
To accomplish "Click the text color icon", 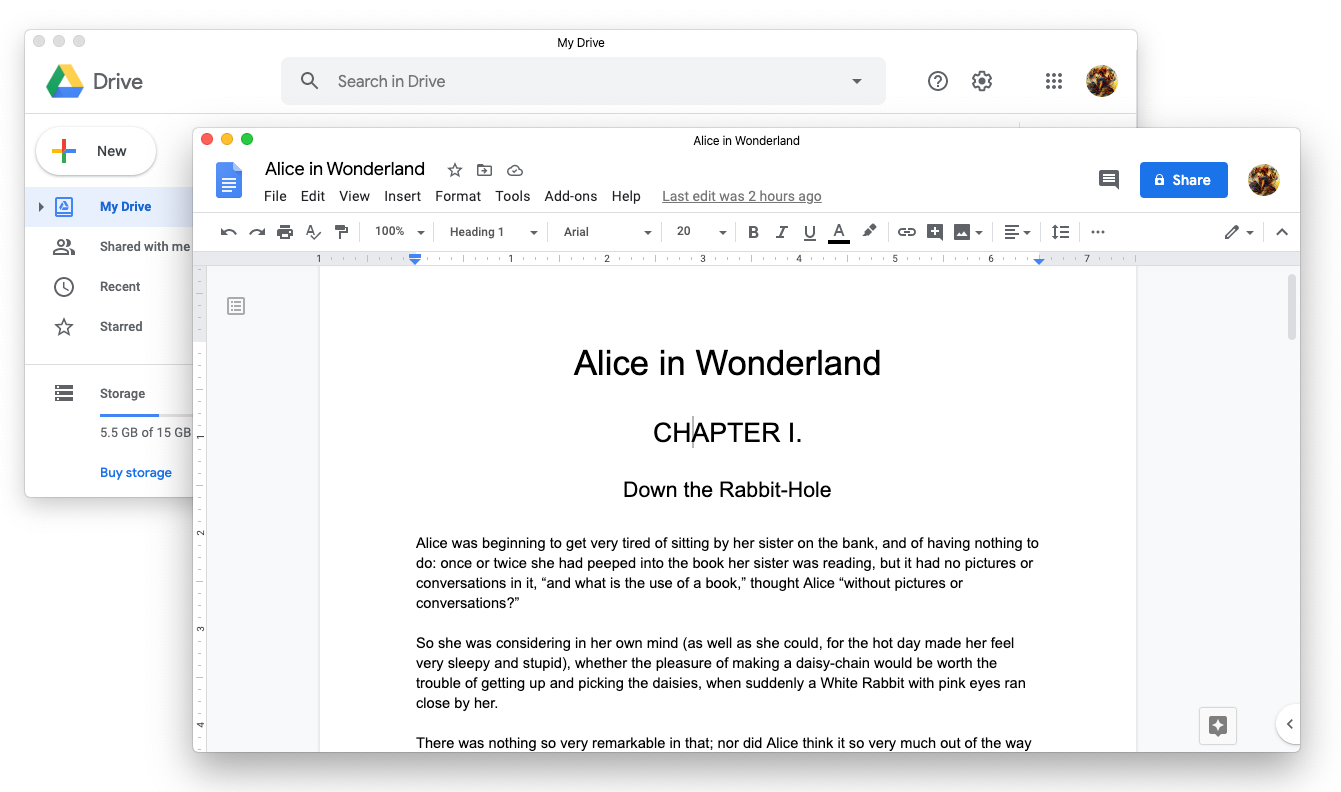I will [x=839, y=232].
